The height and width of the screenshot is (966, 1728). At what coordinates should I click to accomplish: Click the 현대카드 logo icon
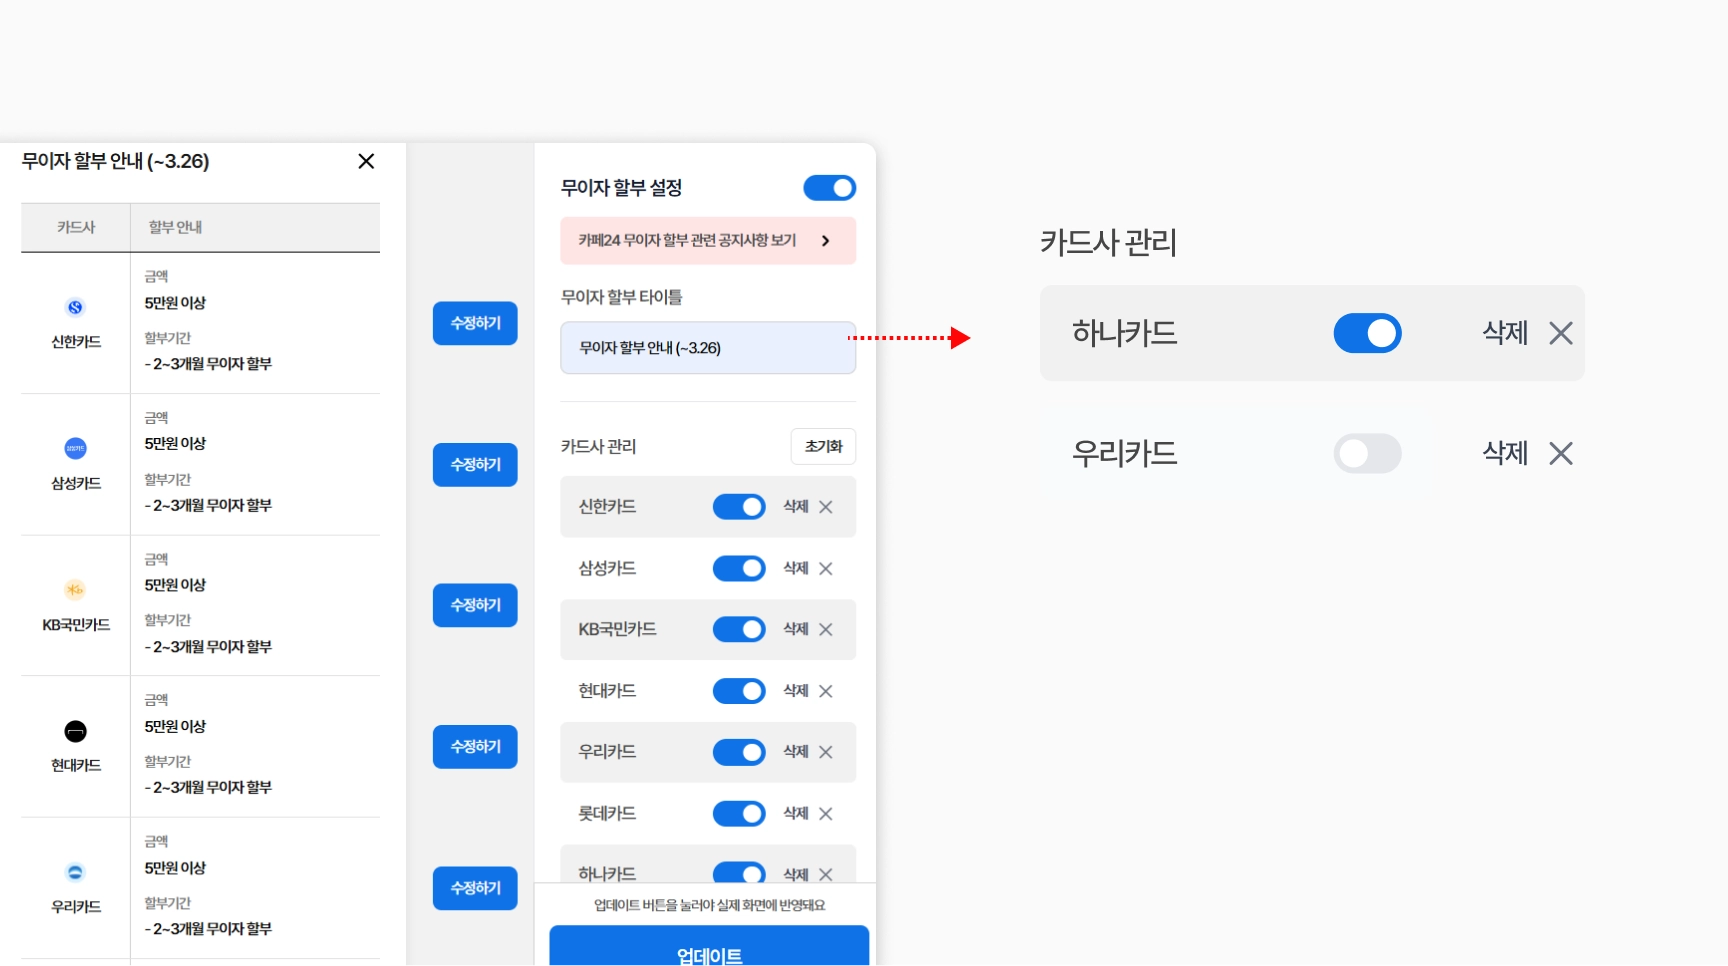75,732
